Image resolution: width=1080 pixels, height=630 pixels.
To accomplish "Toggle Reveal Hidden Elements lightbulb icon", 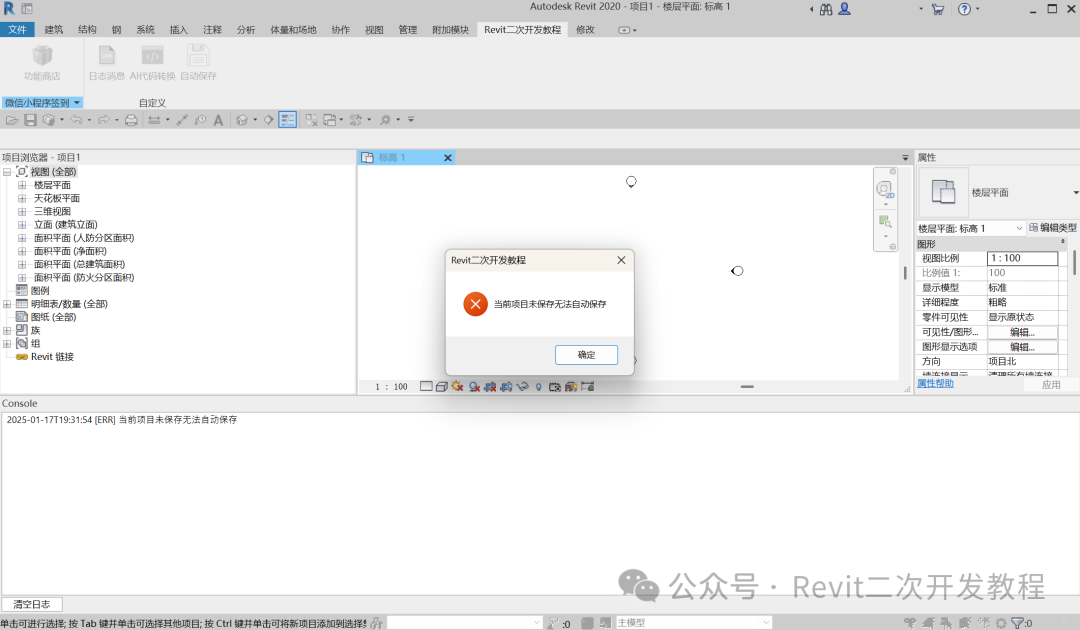I will [x=539, y=387].
